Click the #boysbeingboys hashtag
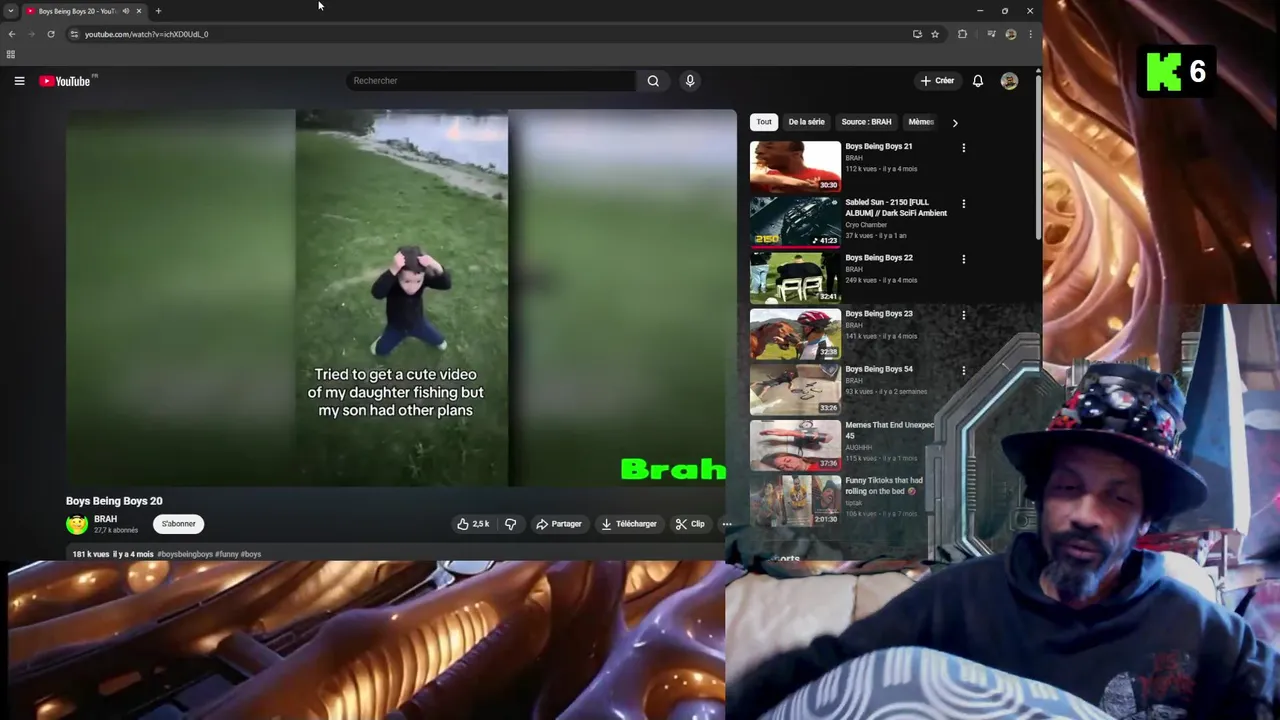The image size is (1280, 720). click(x=185, y=554)
